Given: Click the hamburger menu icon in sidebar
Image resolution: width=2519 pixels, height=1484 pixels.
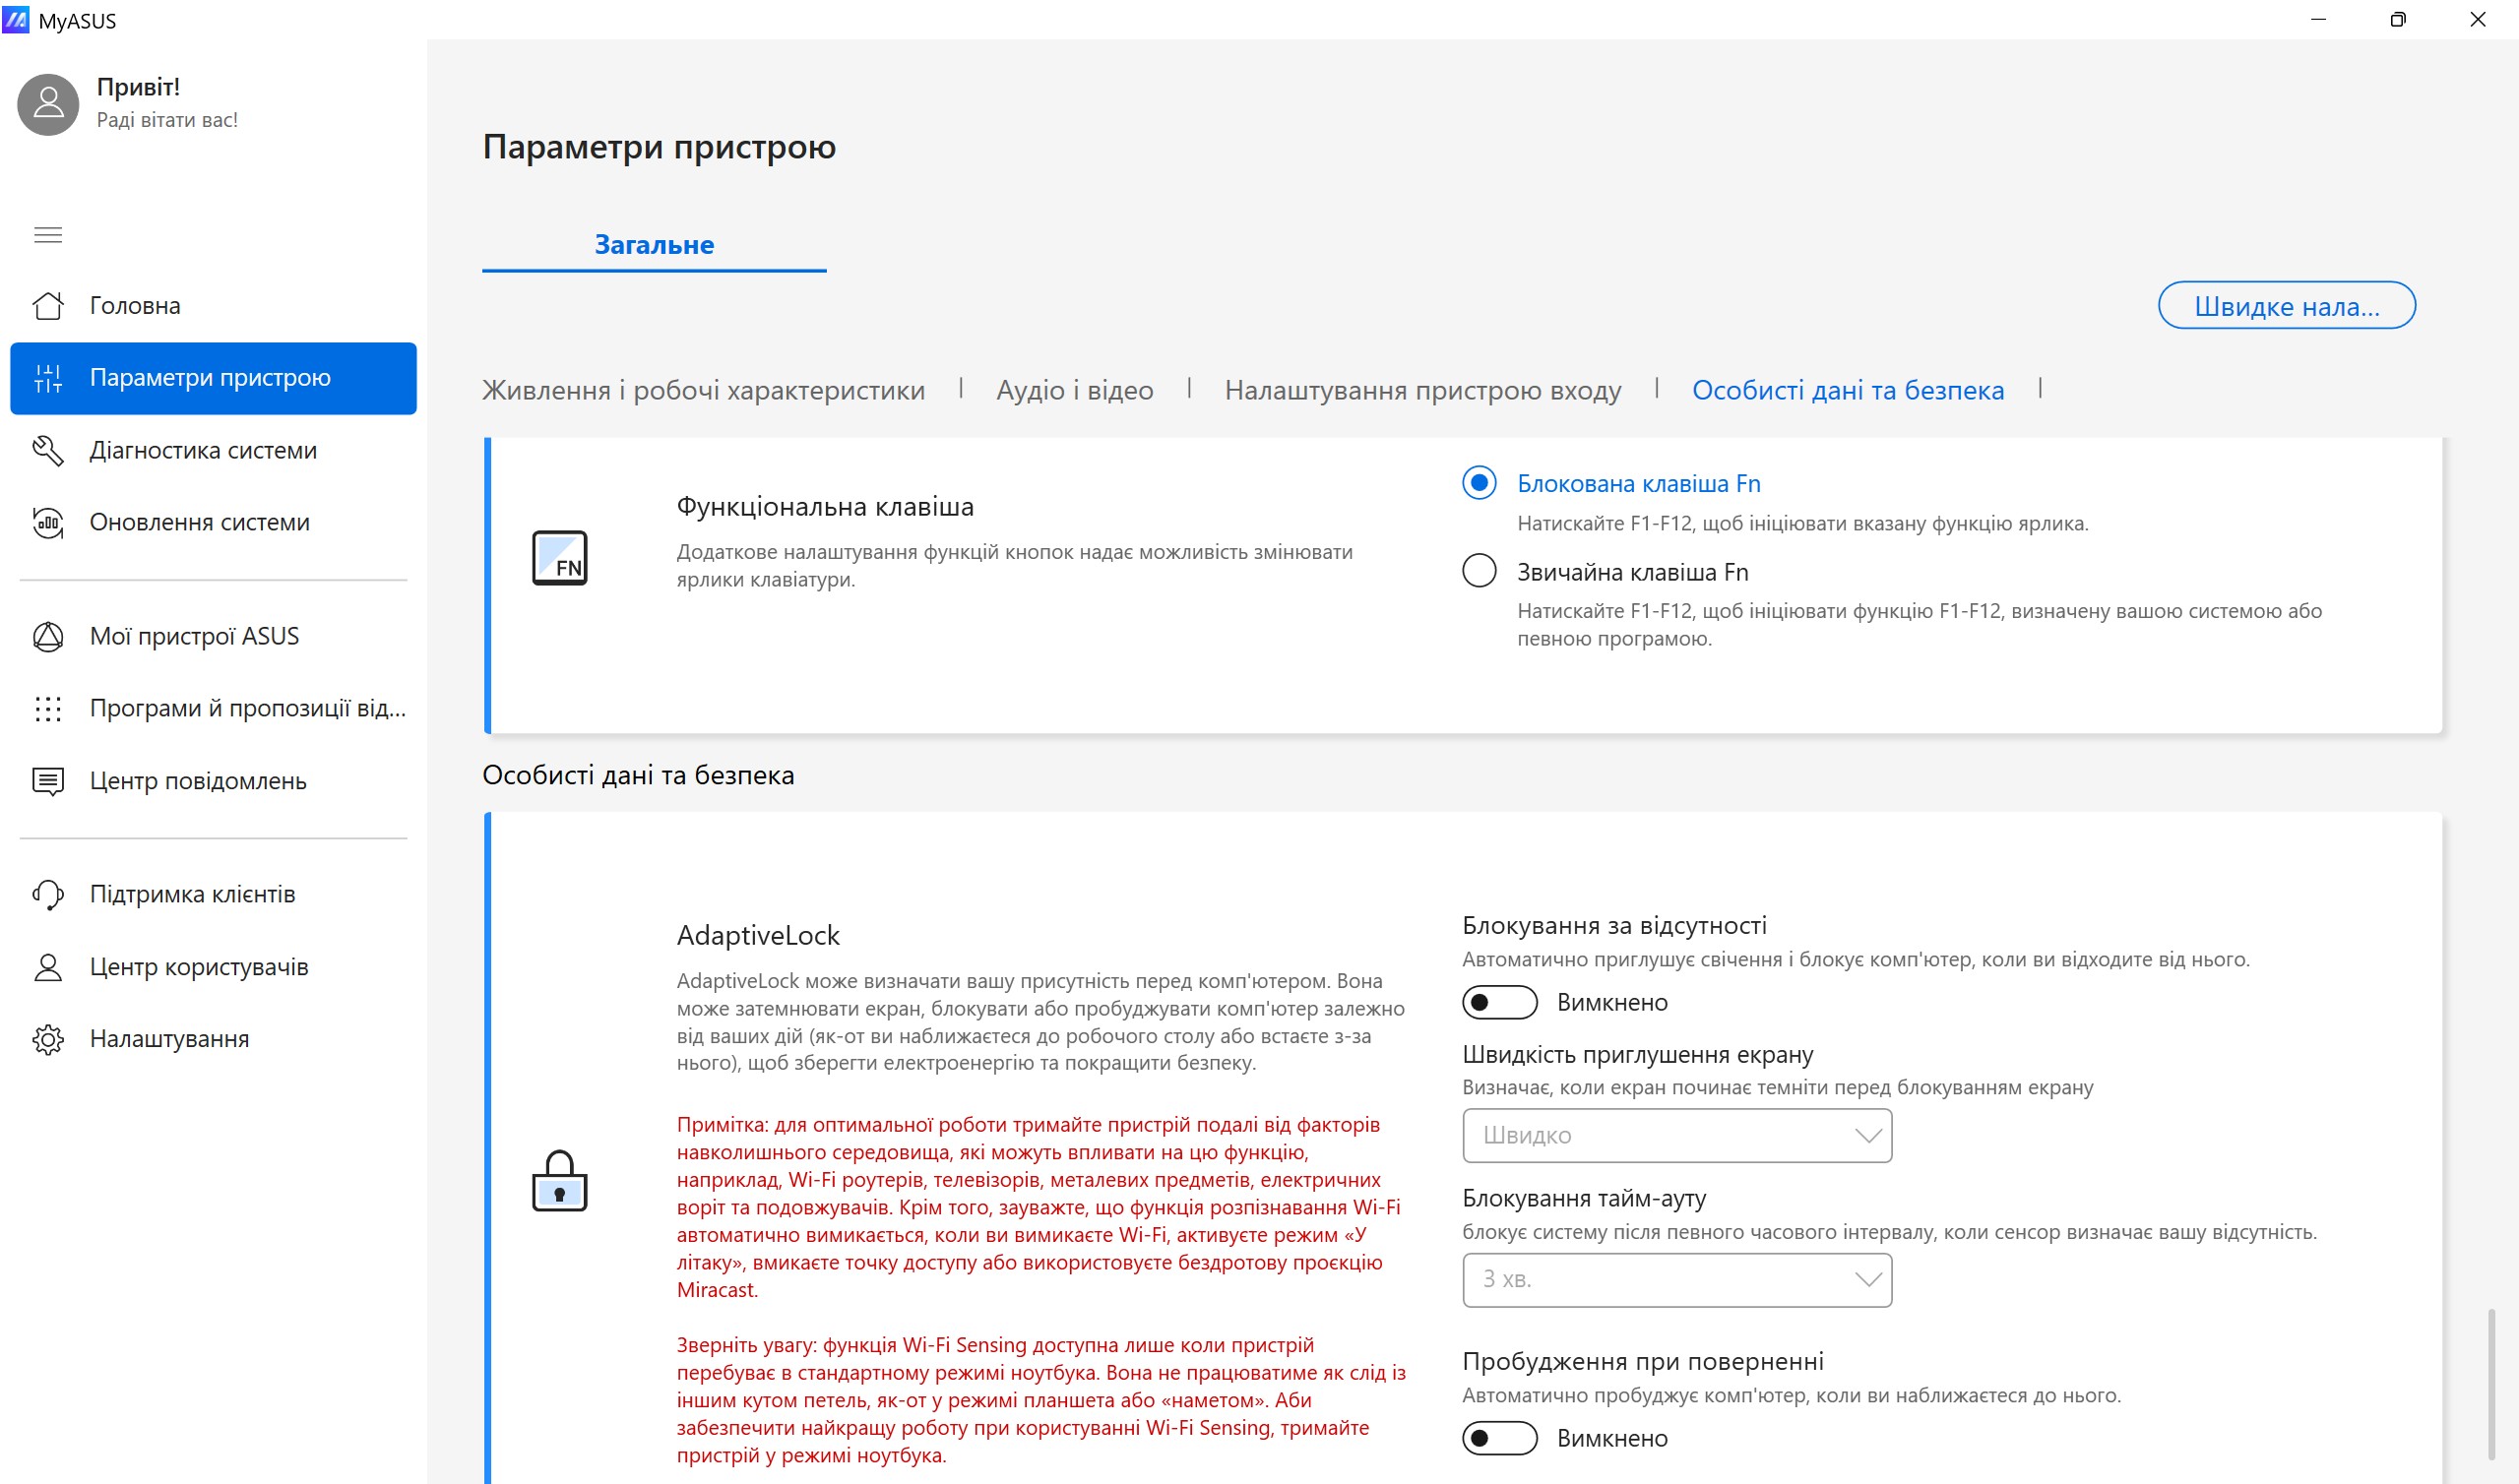Looking at the screenshot, I should 48,235.
